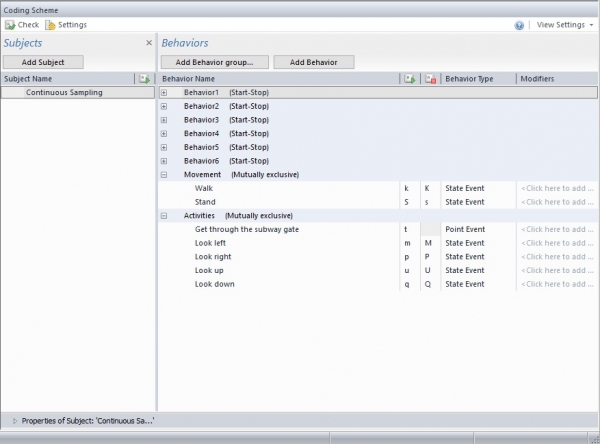Click State Event type for Look down
Screen dimensions: 600x444
pos(465,284)
